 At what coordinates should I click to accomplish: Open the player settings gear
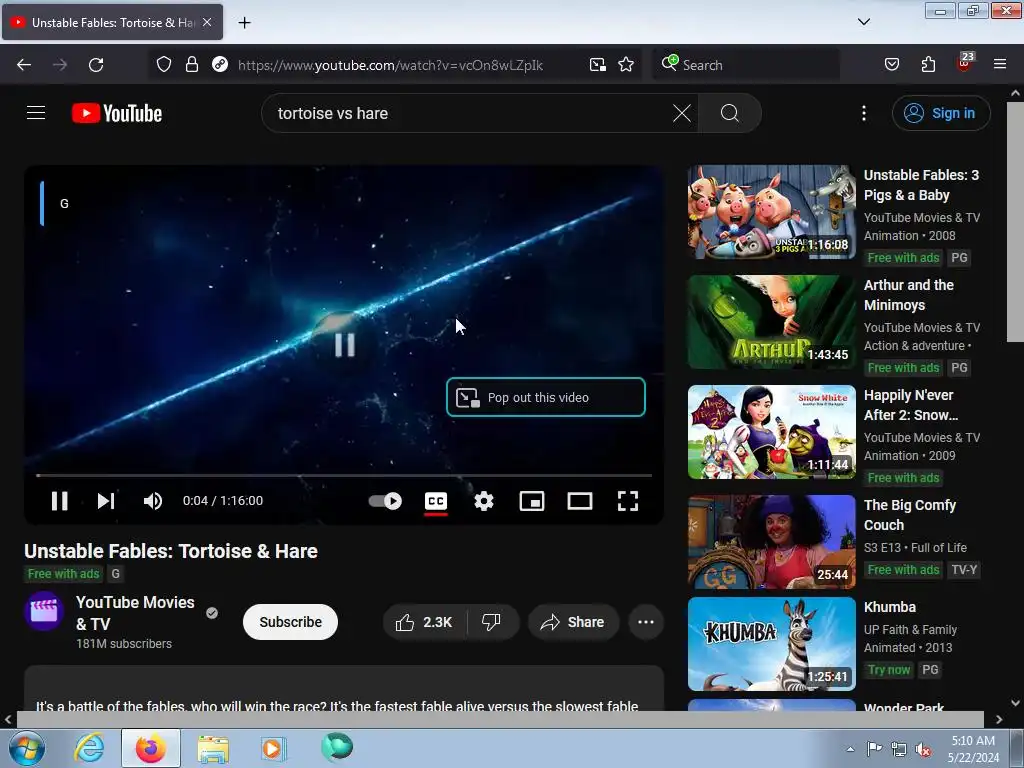[484, 501]
